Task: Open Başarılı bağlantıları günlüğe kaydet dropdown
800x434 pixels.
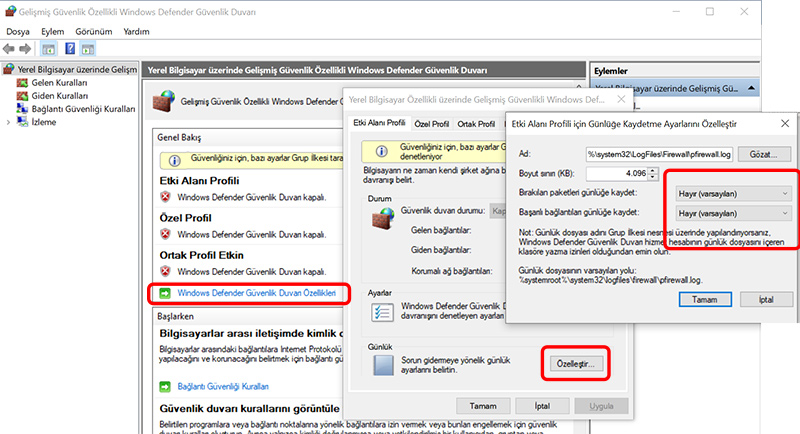Action: click(733, 213)
